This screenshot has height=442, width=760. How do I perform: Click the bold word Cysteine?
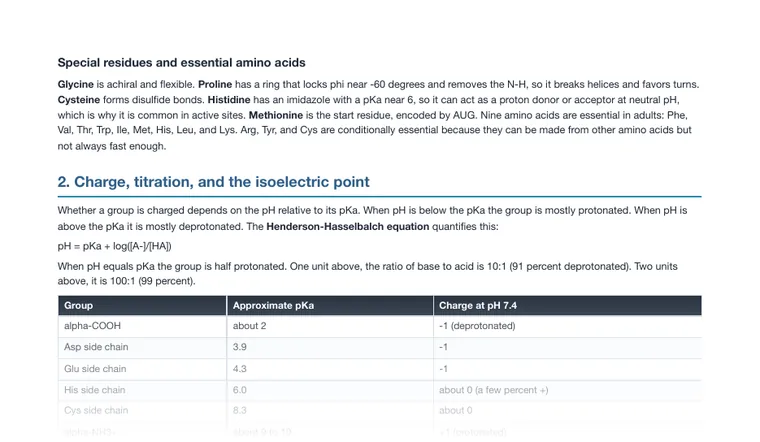point(79,100)
